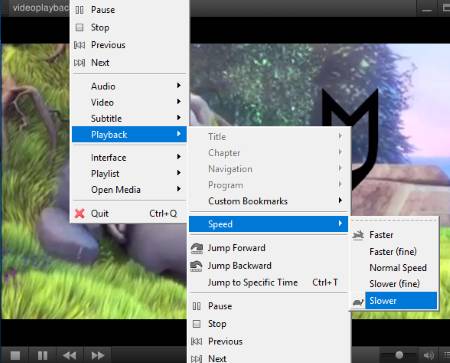This screenshot has width=450, height=363.
Task: Choose Jump Backward in Playback submenu
Action: pos(269,265)
